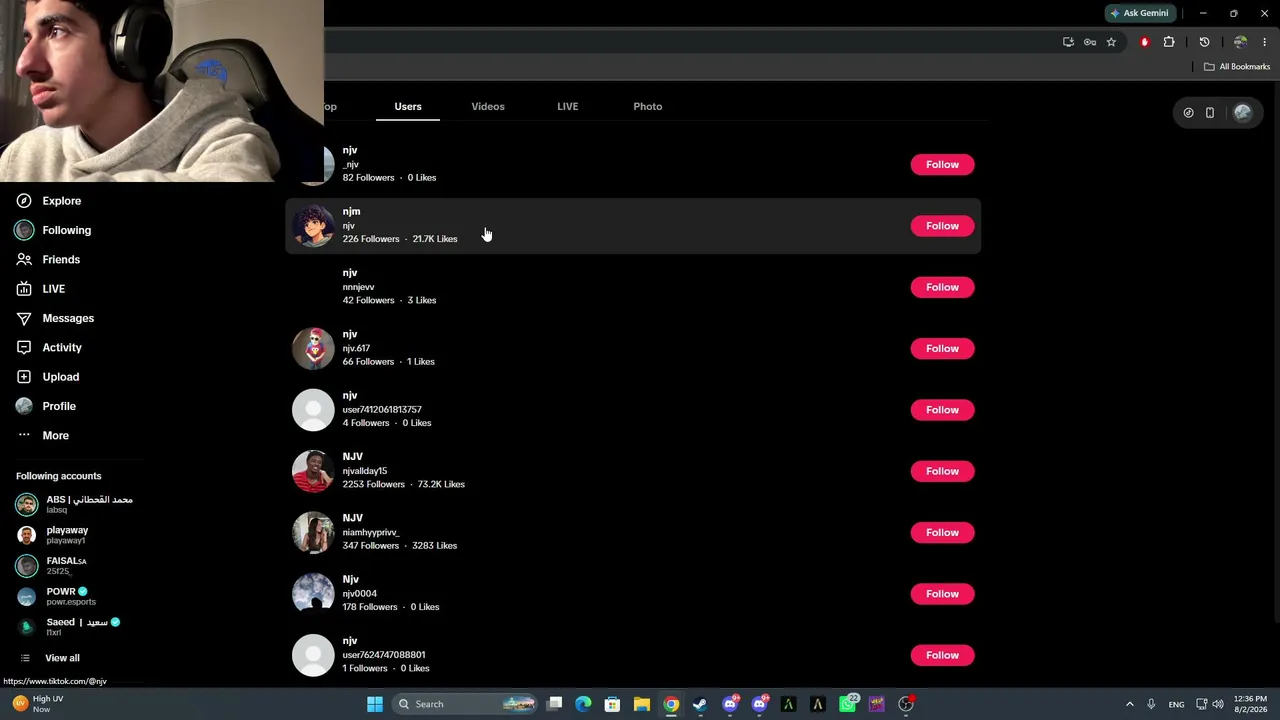Open niamhyyprivv_ profile picture
This screenshot has width=1280, height=720.
(313, 533)
